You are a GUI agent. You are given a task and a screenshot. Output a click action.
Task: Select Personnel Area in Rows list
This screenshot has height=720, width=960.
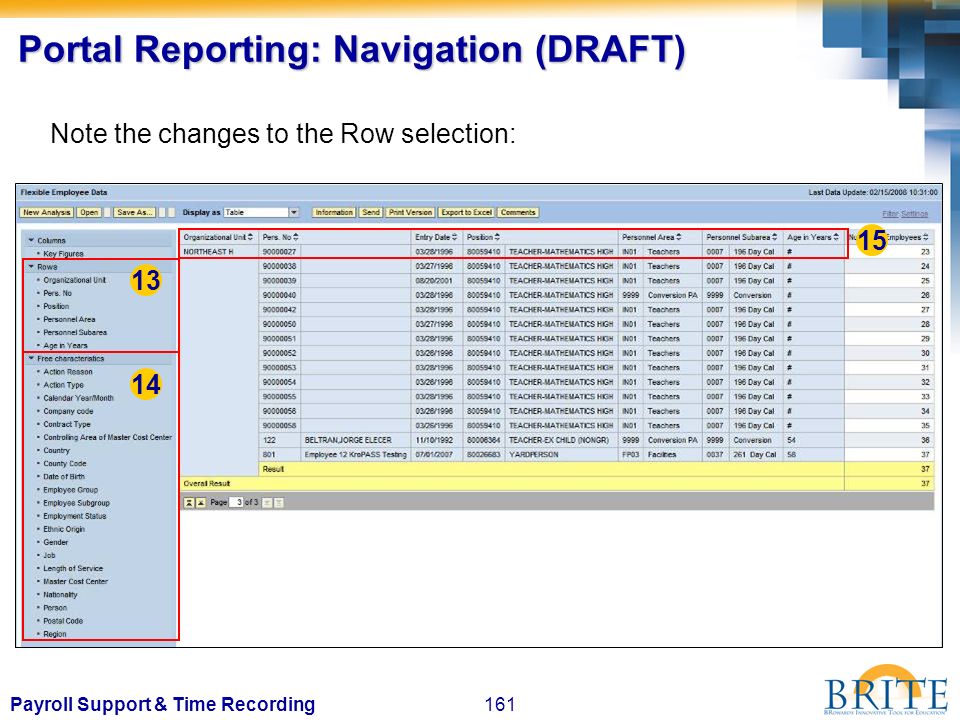coord(69,319)
